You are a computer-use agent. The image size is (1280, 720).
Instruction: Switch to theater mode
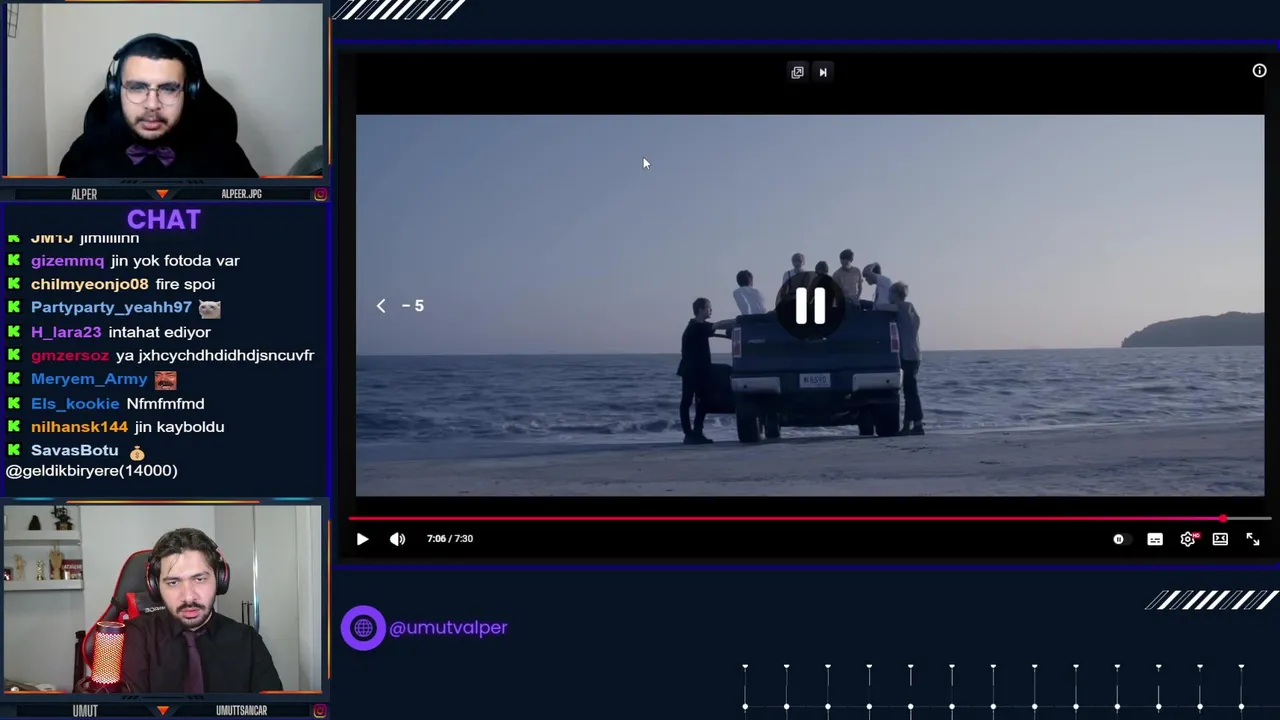pos(1220,539)
